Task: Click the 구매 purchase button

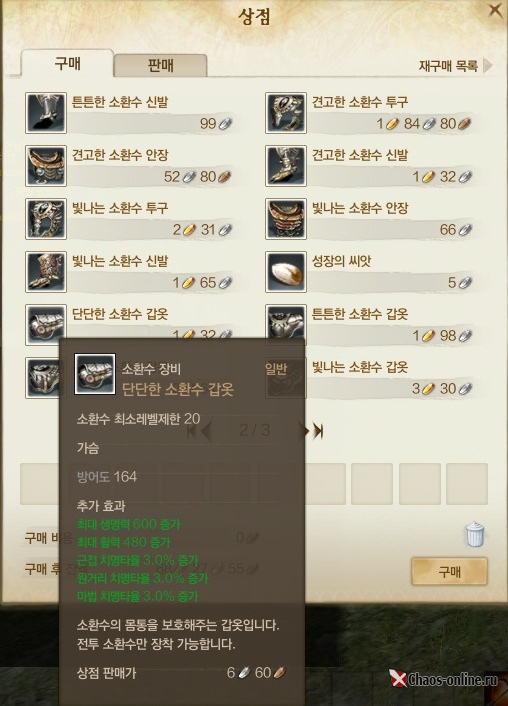Action: (x=449, y=571)
